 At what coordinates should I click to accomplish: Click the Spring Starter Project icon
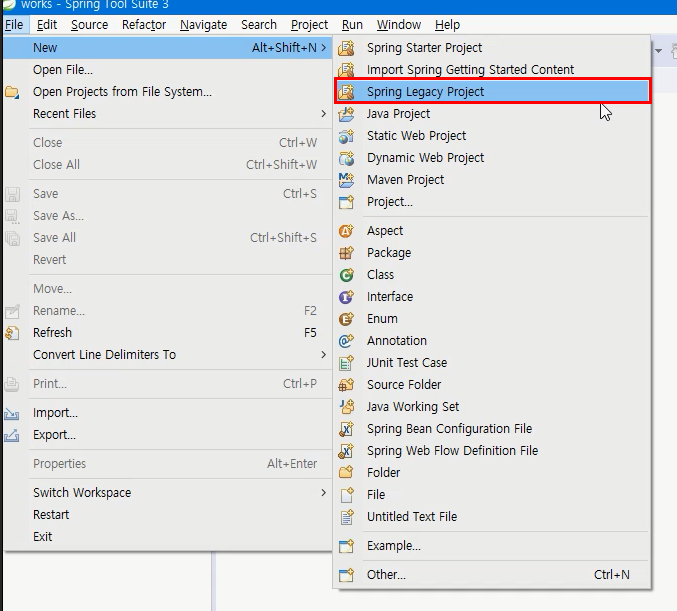coord(346,47)
